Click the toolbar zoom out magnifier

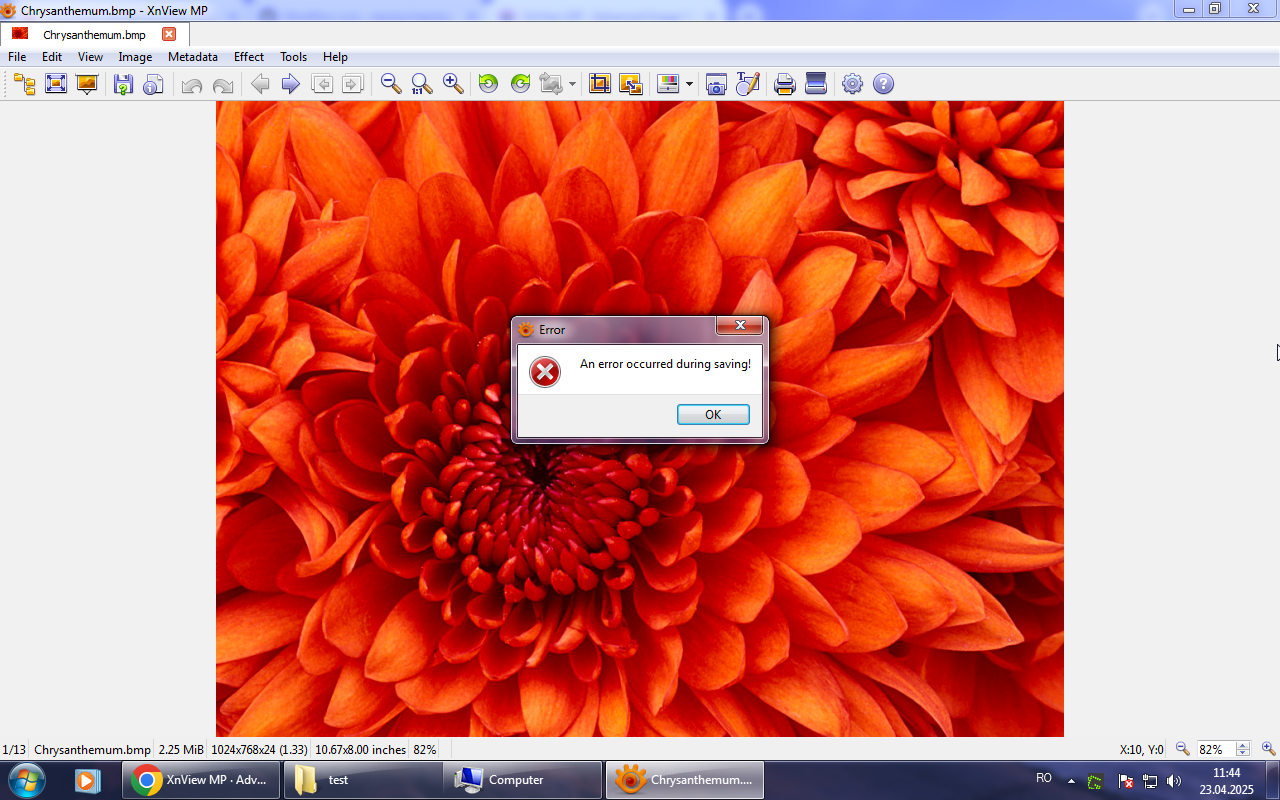(x=391, y=84)
